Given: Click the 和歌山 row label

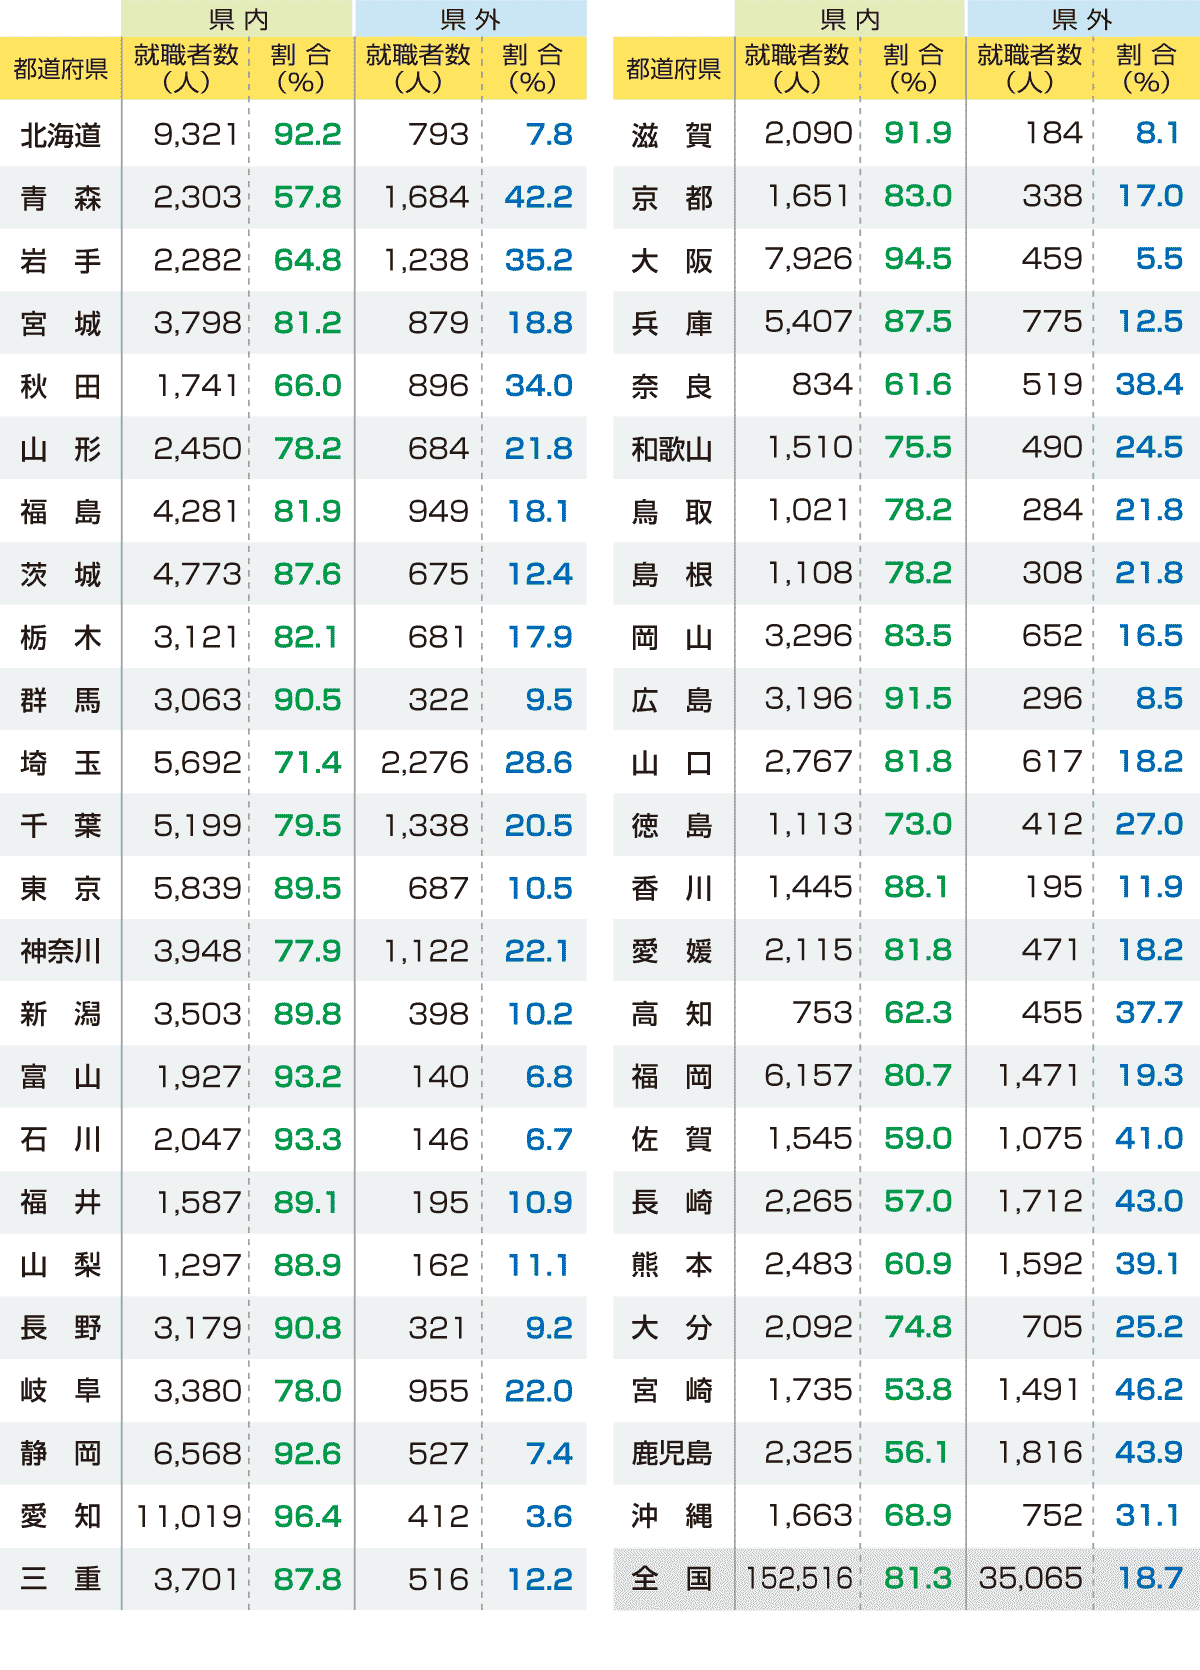Looking at the screenshot, I should [x=672, y=449].
